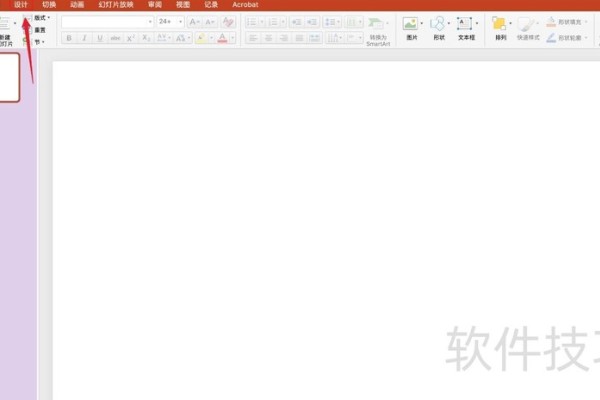Align text right
600x400 pixels.
tap(284, 38)
